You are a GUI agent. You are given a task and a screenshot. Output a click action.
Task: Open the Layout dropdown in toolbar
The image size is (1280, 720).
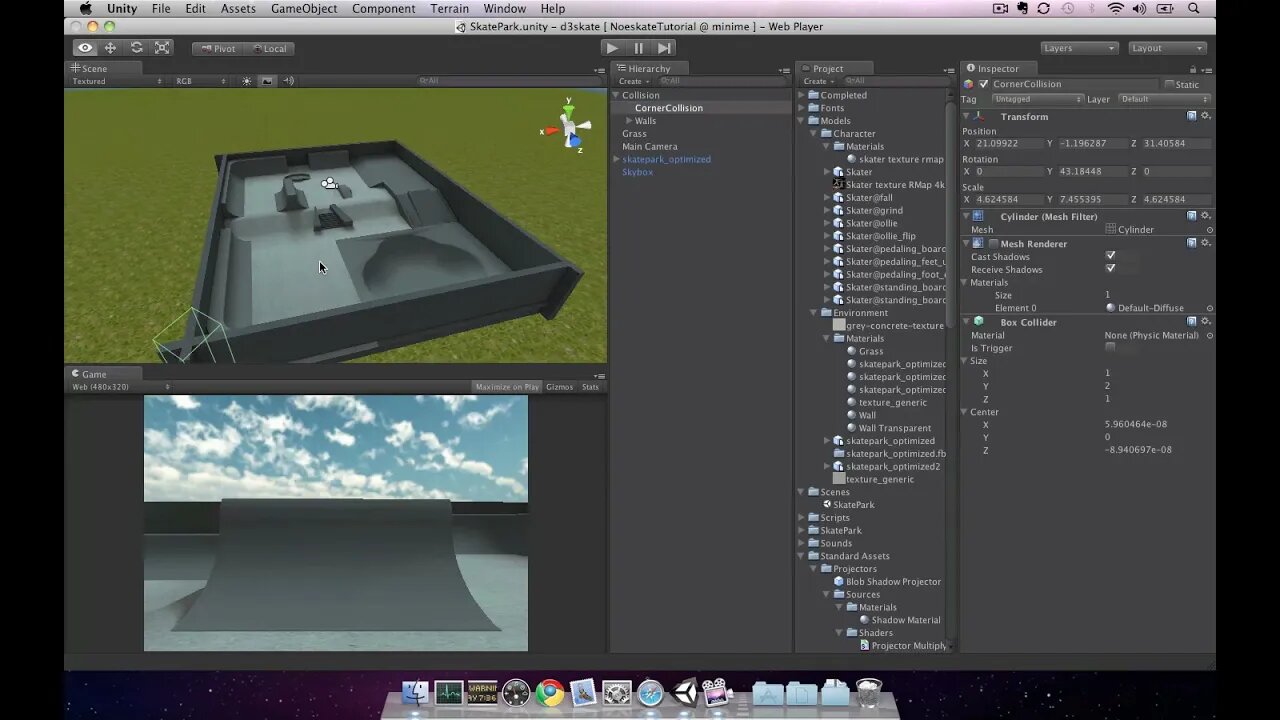point(1167,48)
